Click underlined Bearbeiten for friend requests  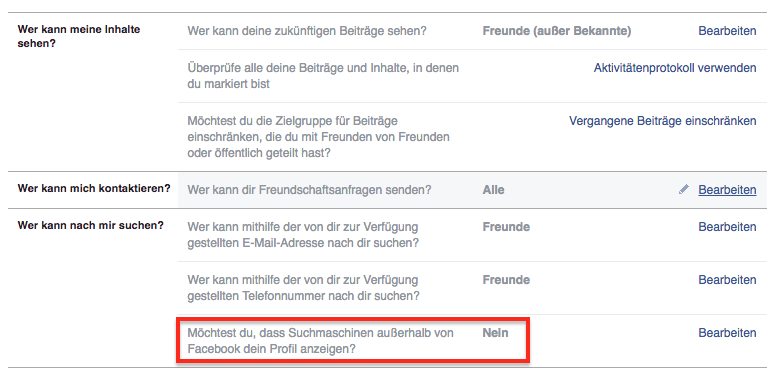[727, 190]
